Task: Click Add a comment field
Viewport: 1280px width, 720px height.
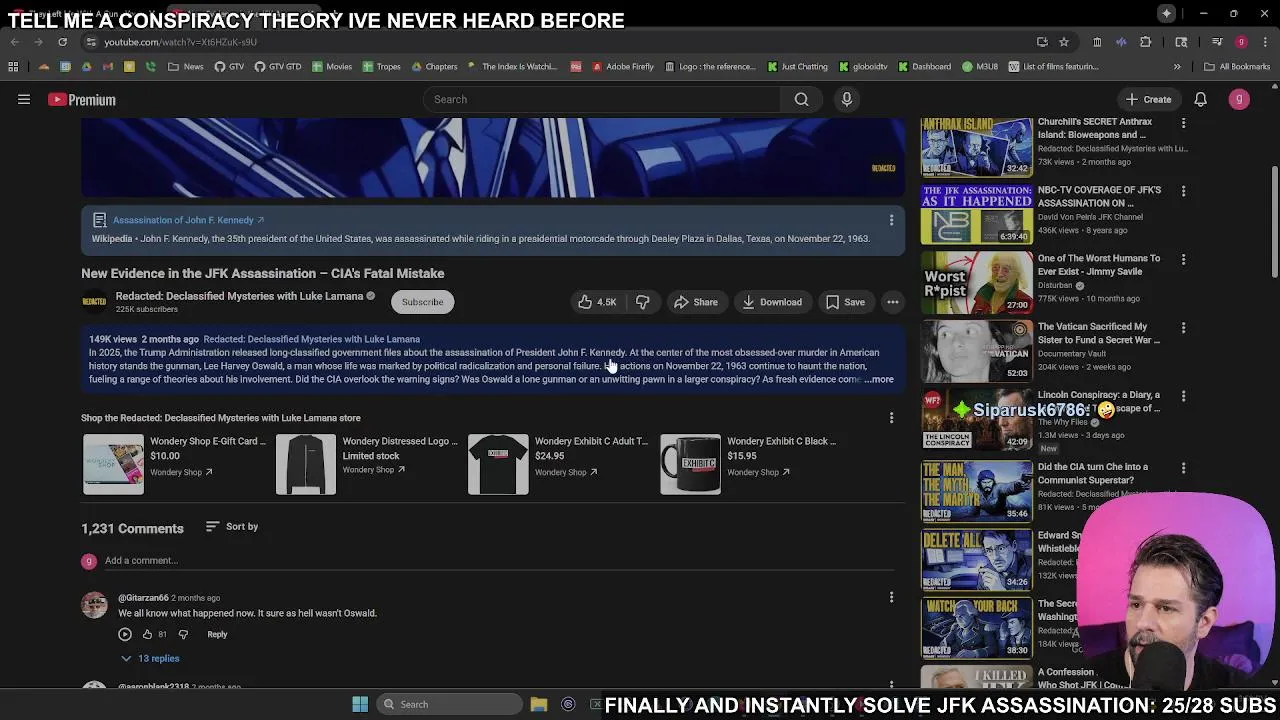Action: click(499, 561)
